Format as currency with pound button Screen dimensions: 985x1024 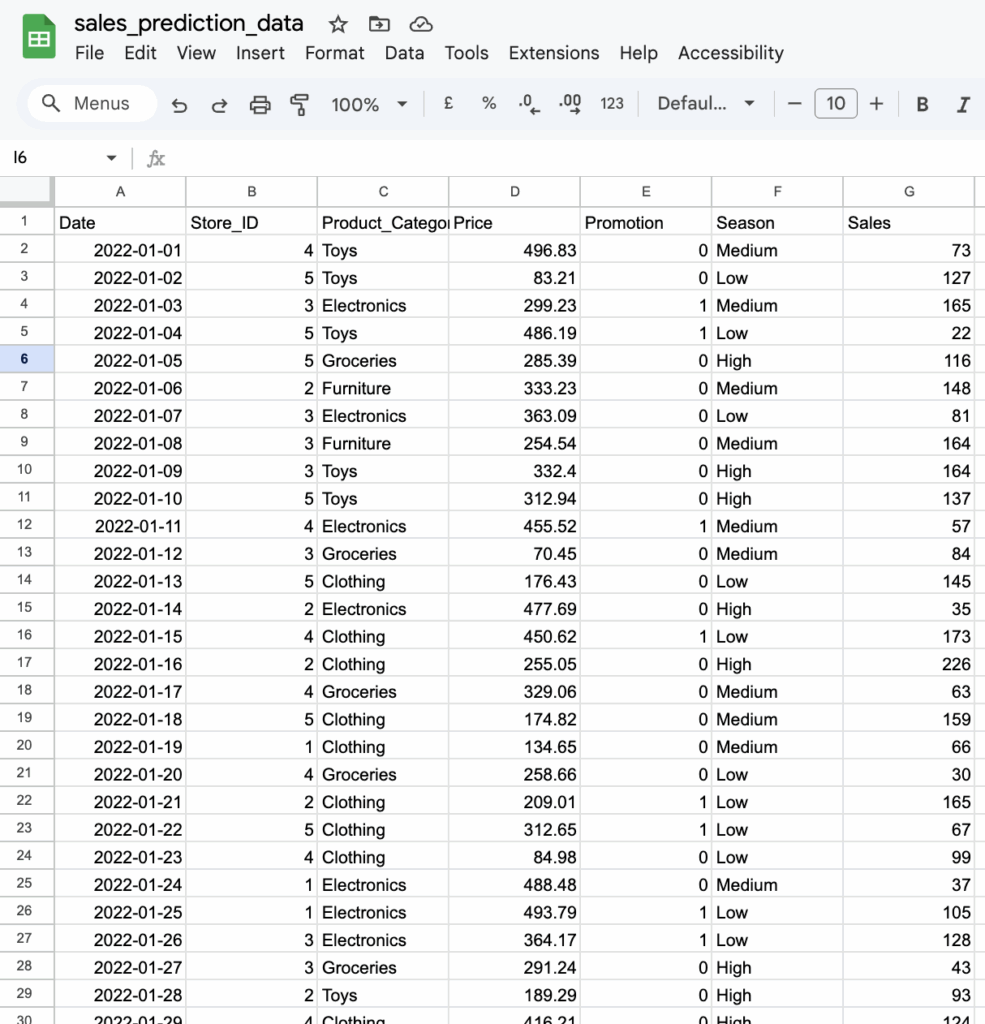[x=448, y=103]
